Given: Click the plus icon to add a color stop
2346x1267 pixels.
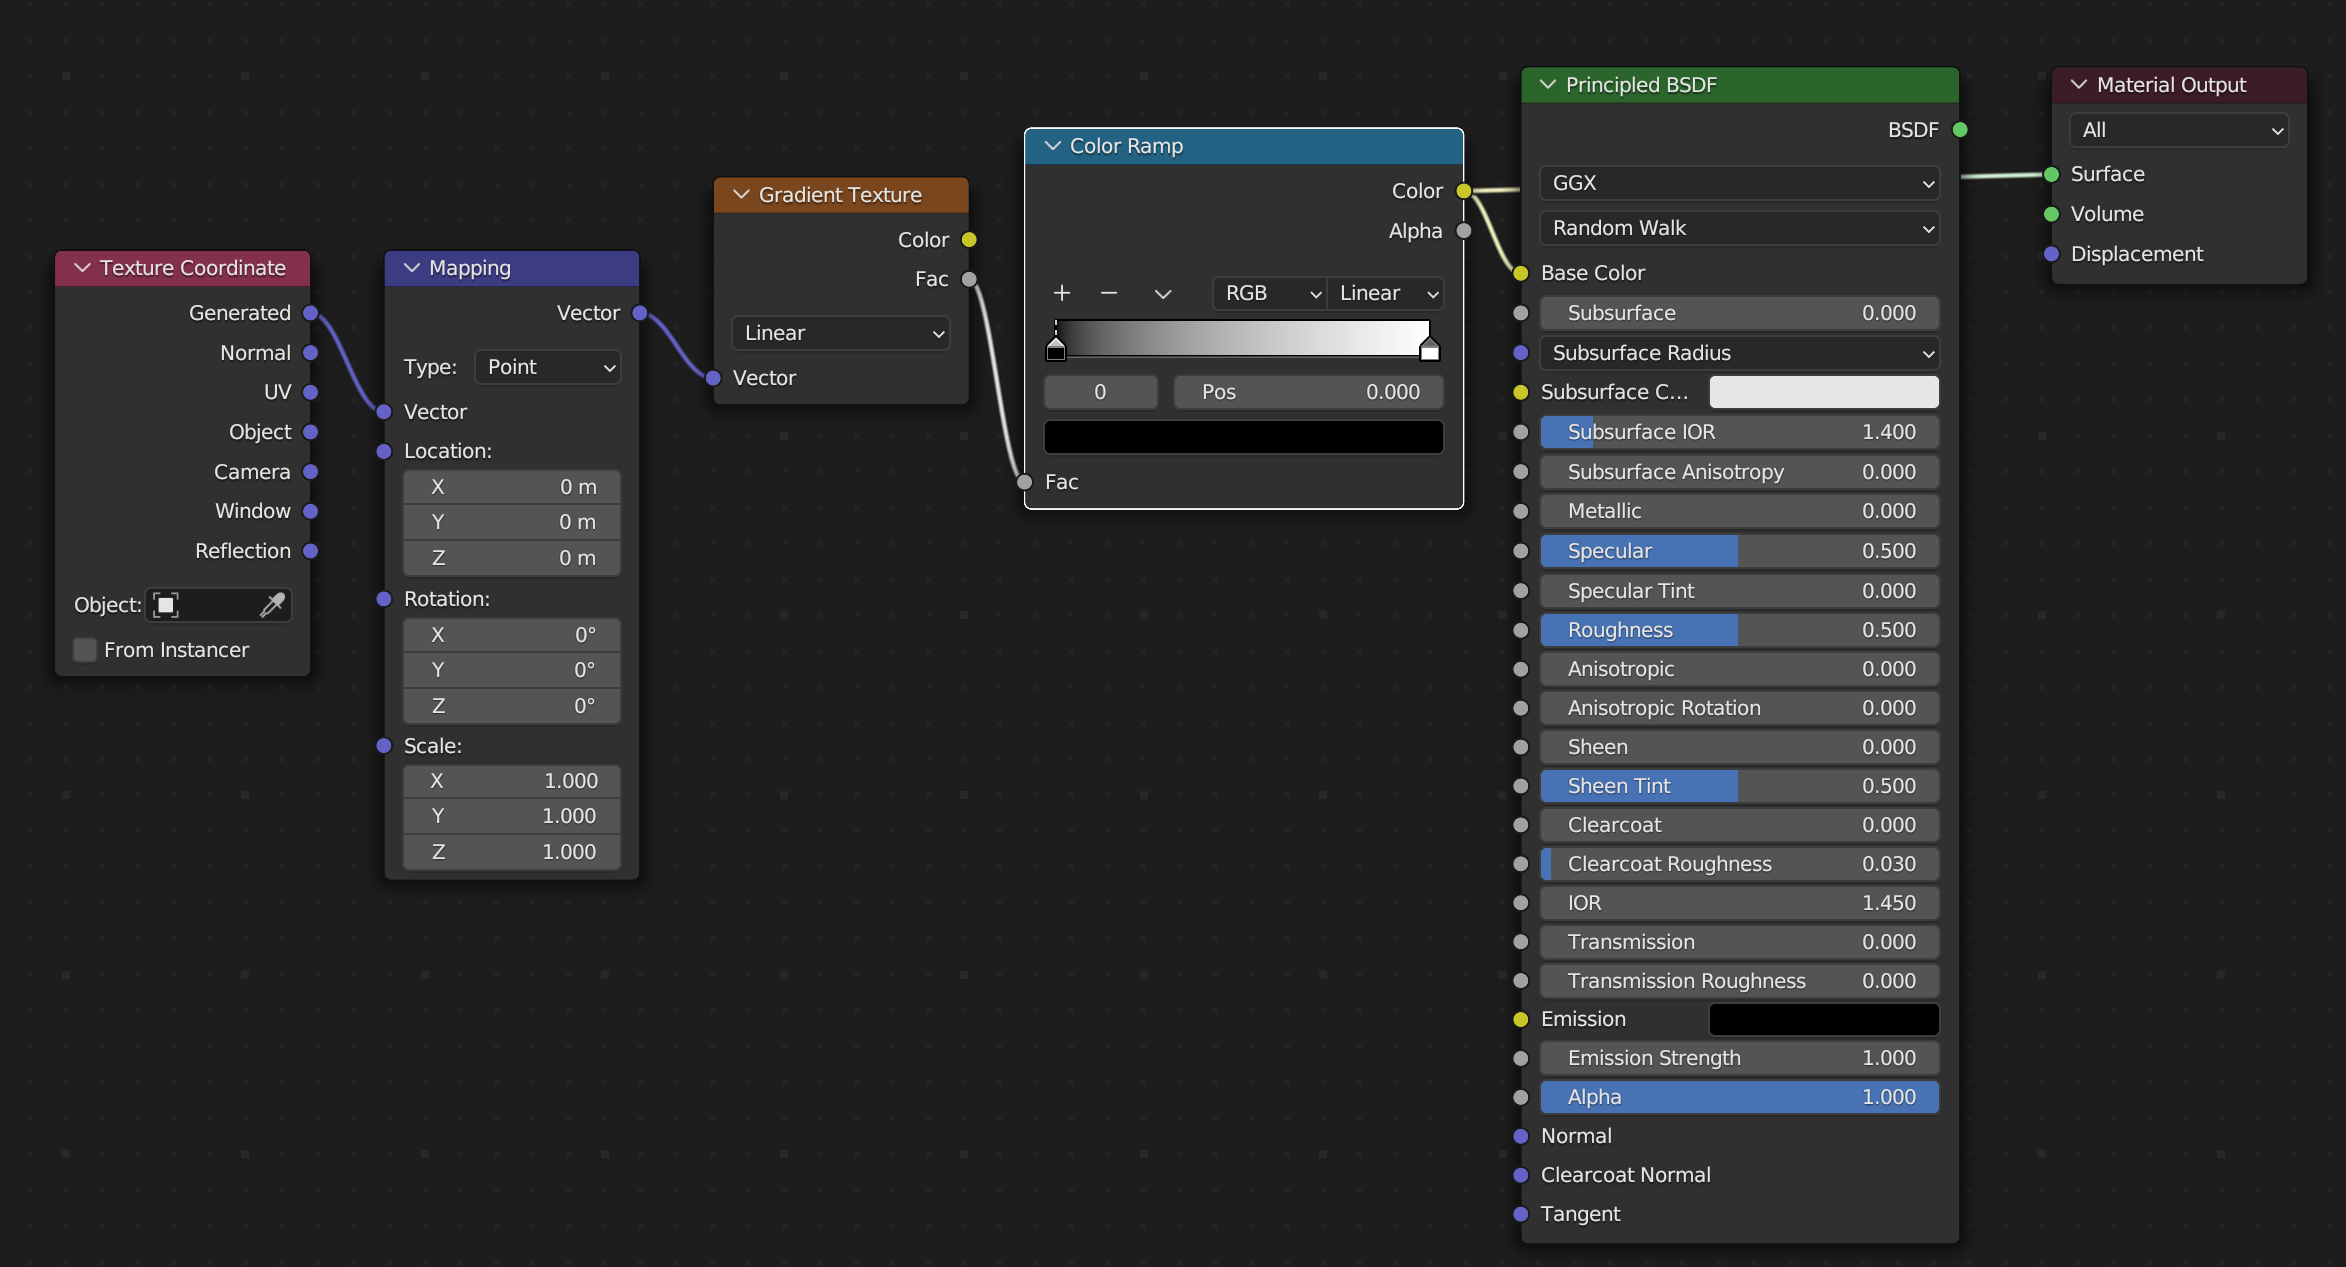Looking at the screenshot, I should coord(1062,293).
